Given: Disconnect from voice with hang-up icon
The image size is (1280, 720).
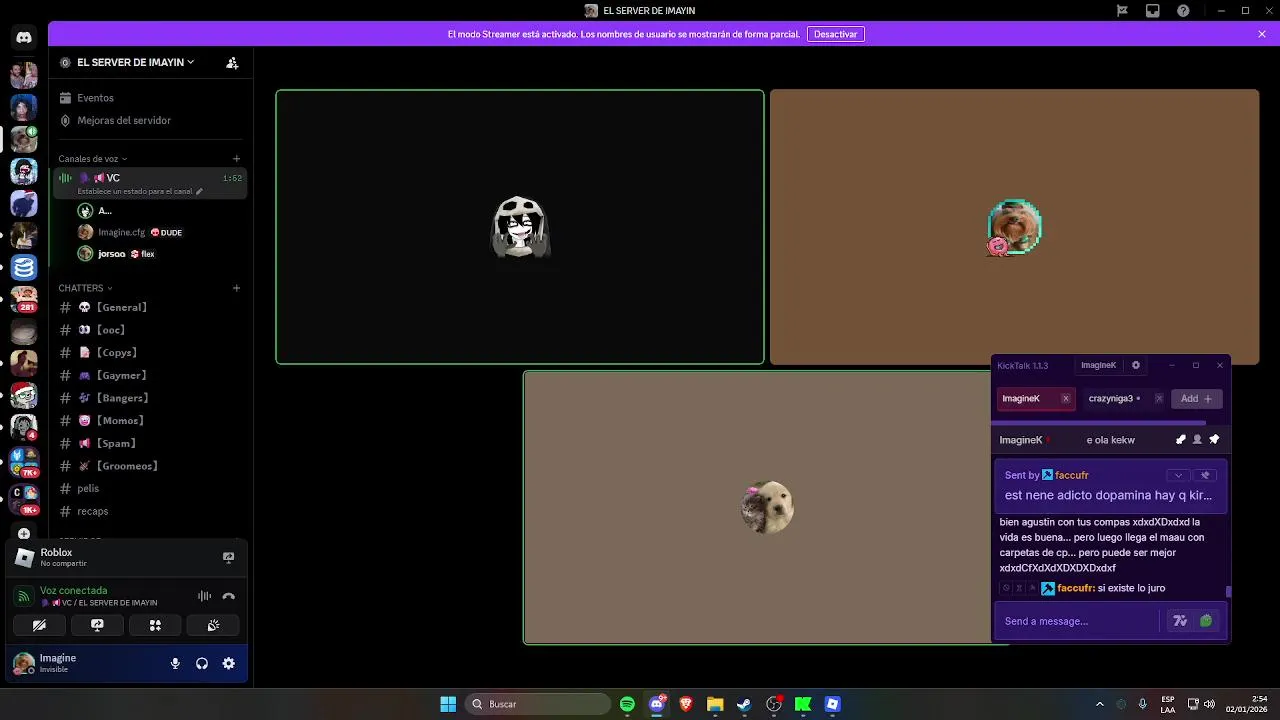Looking at the screenshot, I should (228, 596).
